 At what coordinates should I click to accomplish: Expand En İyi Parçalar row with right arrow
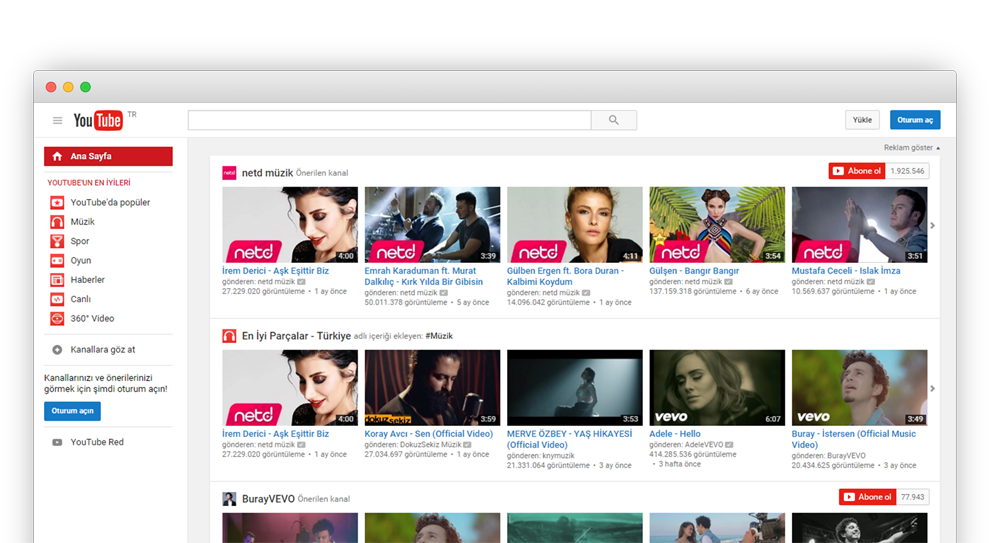pos(933,388)
